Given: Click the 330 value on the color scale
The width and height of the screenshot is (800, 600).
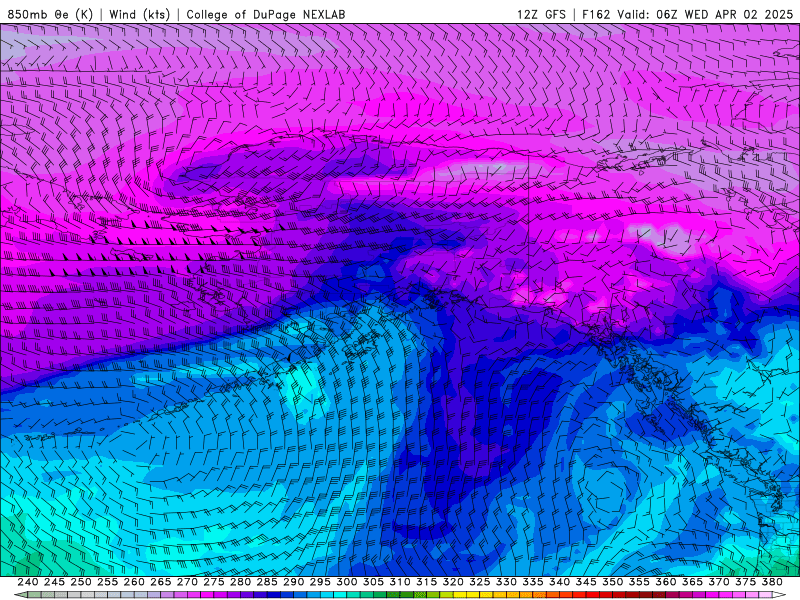Looking at the screenshot, I should 507,582.
